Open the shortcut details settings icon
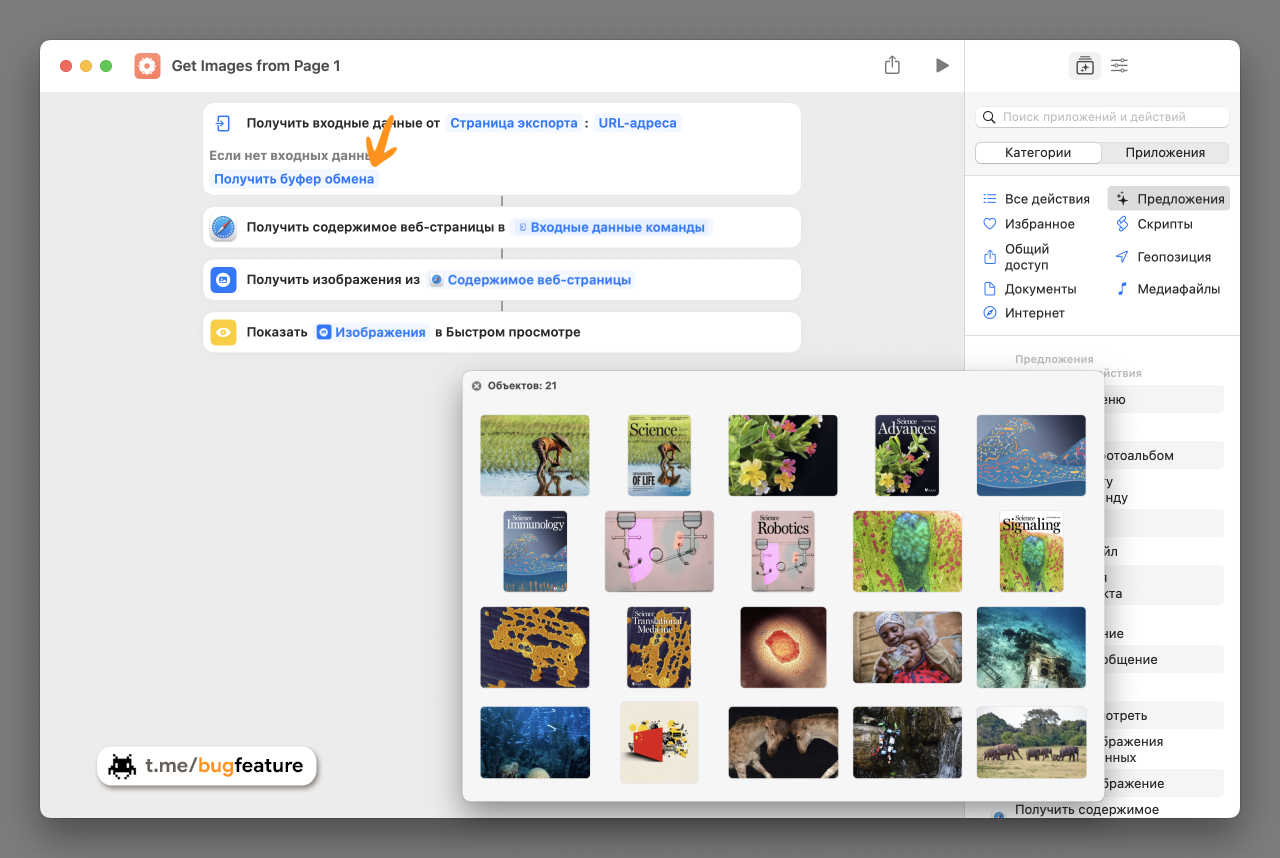The image size is (1280, 858). click(1119, 65)
